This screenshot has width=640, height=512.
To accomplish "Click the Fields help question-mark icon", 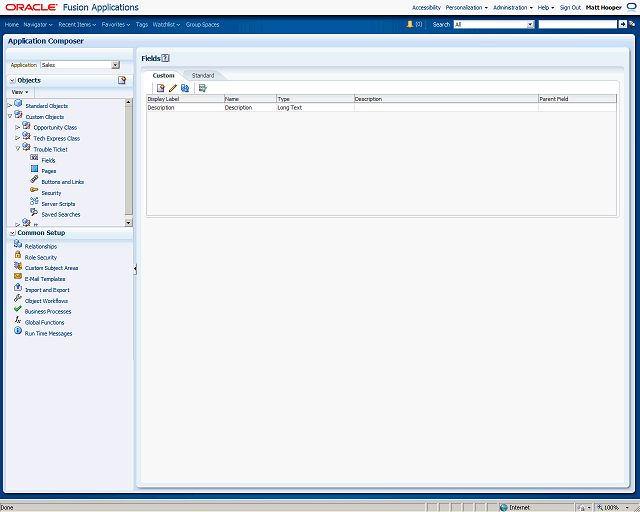I will (x=165, y=58).
